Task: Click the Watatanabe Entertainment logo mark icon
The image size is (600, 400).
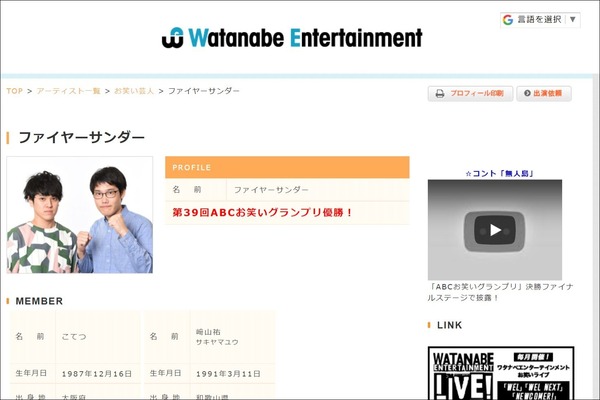Action: coord(173,38)
